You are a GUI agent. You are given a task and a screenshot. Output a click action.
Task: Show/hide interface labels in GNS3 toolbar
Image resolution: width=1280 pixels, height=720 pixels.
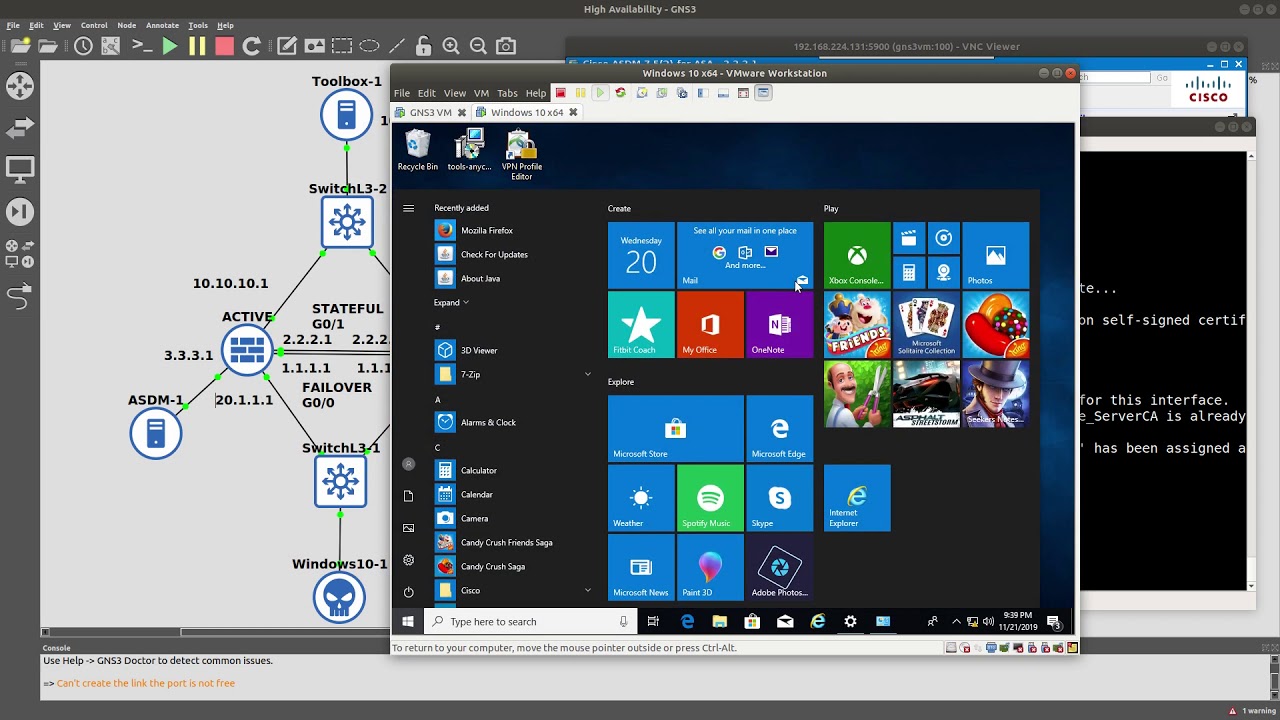110,46
